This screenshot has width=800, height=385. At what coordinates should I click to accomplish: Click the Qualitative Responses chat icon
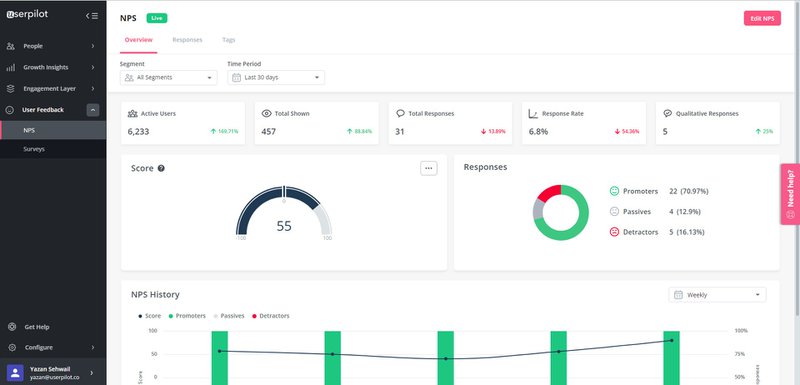667,114
